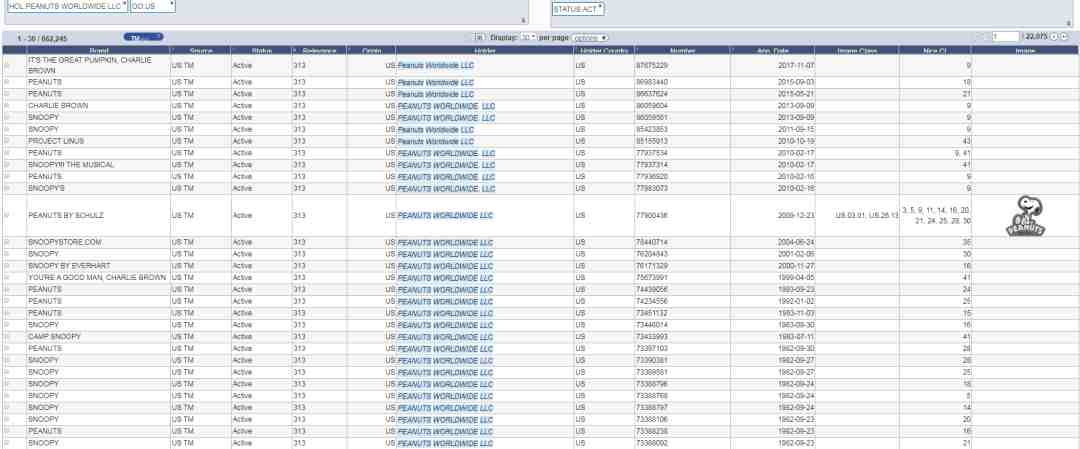Click brand text 'SNOOPY BY EVERHART'
The width and height of the screenshot is (1080, 449).
(x=69, y=266)
